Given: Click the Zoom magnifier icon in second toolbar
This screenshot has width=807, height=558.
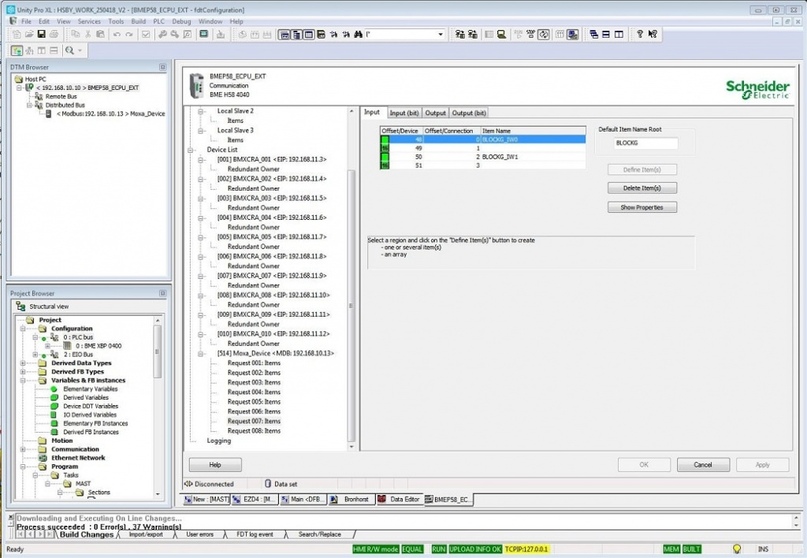Looking at the screenshot, I should [69, 50].
